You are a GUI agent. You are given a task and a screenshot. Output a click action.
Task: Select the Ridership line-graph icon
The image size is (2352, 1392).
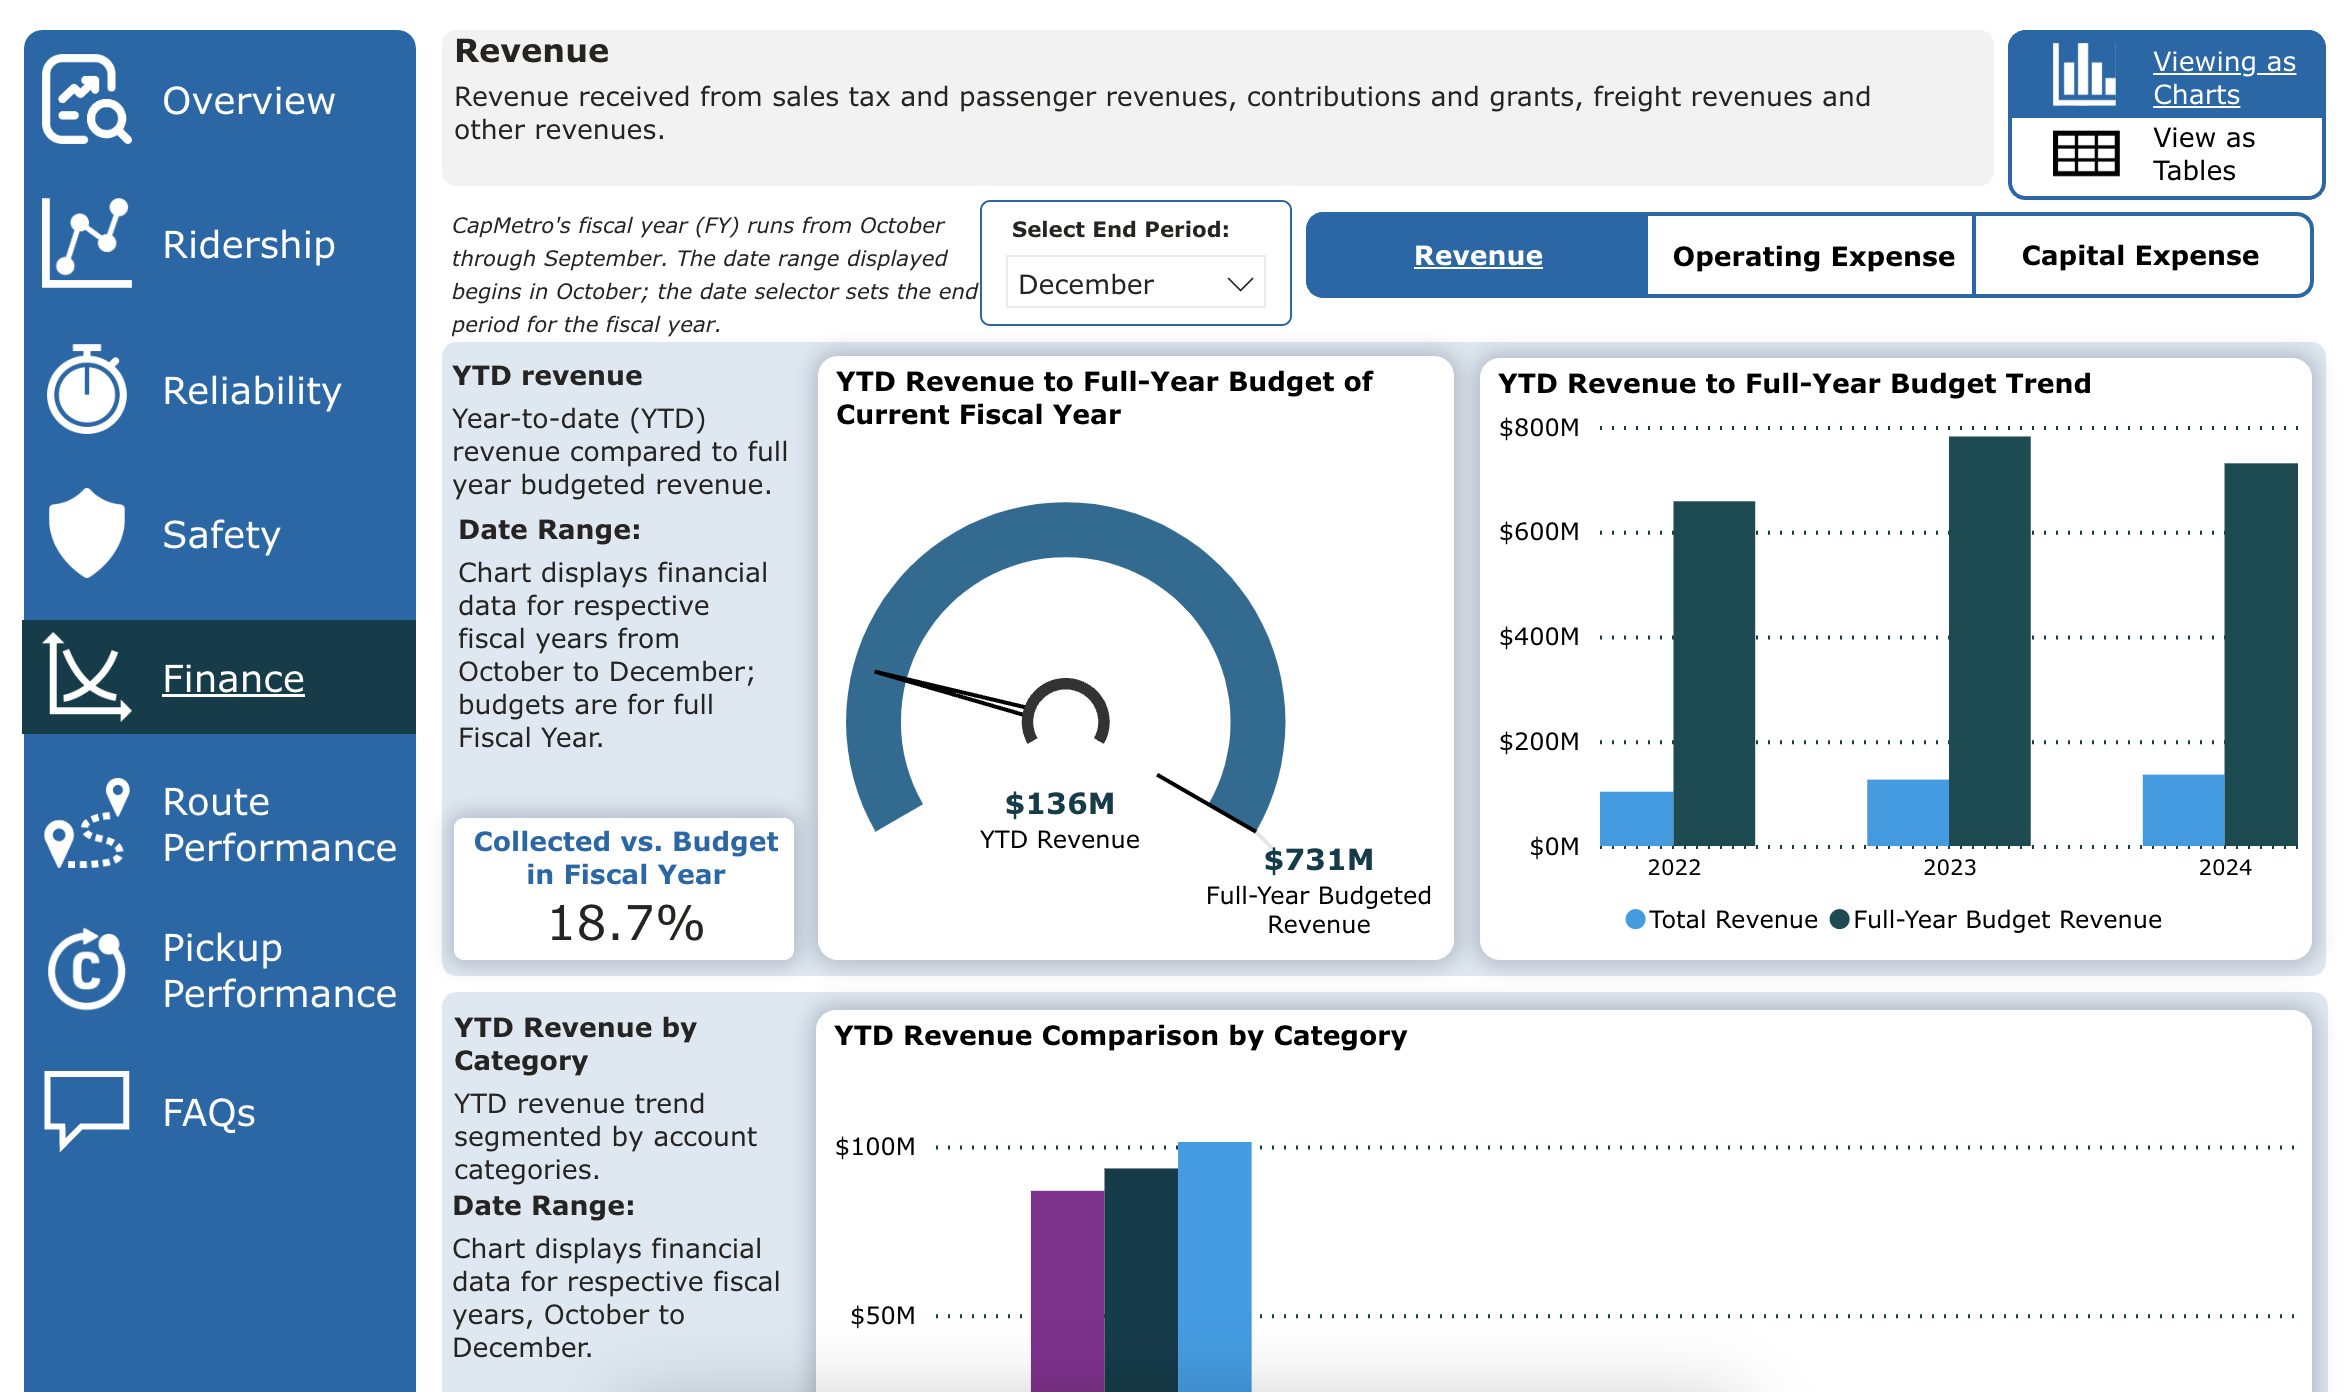click(x=87, y=243)
